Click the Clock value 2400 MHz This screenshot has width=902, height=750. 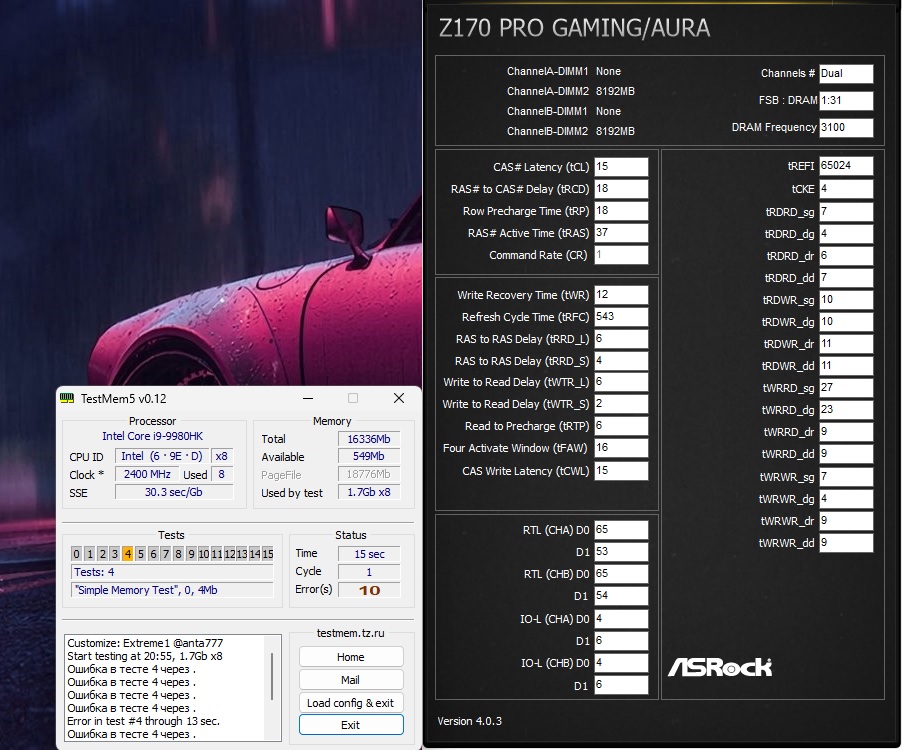click(147, 474)
